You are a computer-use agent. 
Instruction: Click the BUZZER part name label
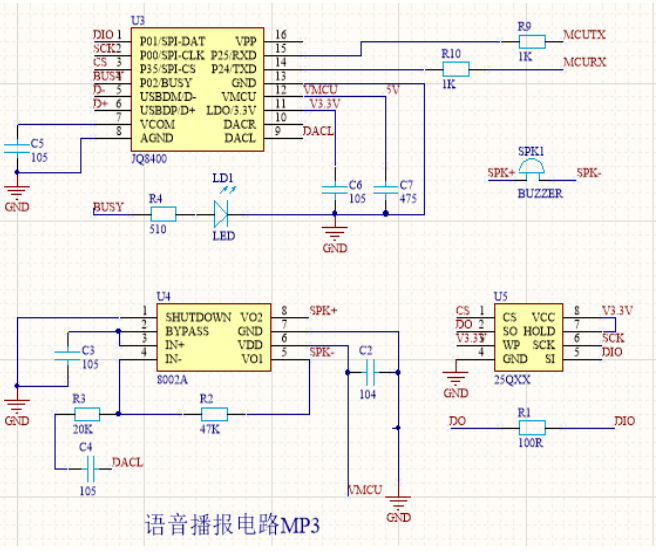[540, 194]
